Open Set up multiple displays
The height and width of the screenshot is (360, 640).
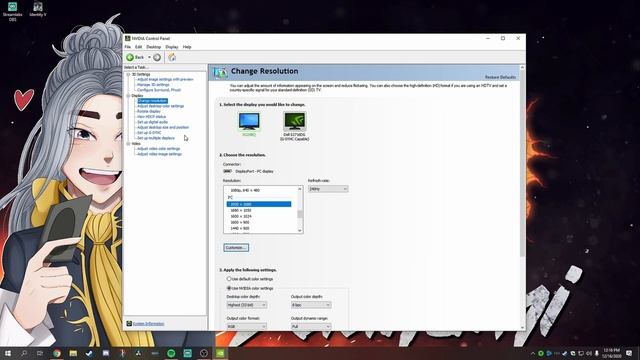(156, 138)
